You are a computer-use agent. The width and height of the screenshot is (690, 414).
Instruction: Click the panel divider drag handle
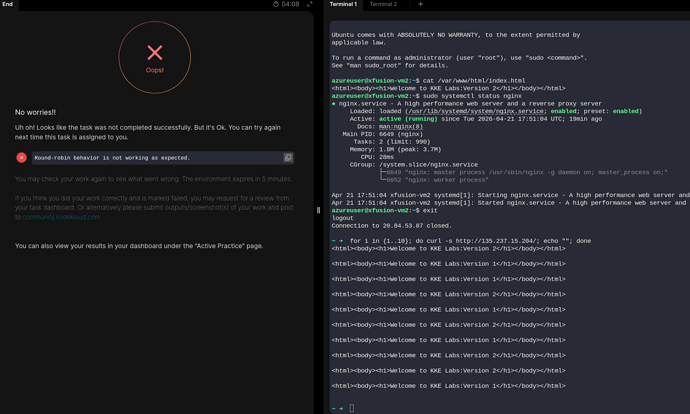click(318, 210)
